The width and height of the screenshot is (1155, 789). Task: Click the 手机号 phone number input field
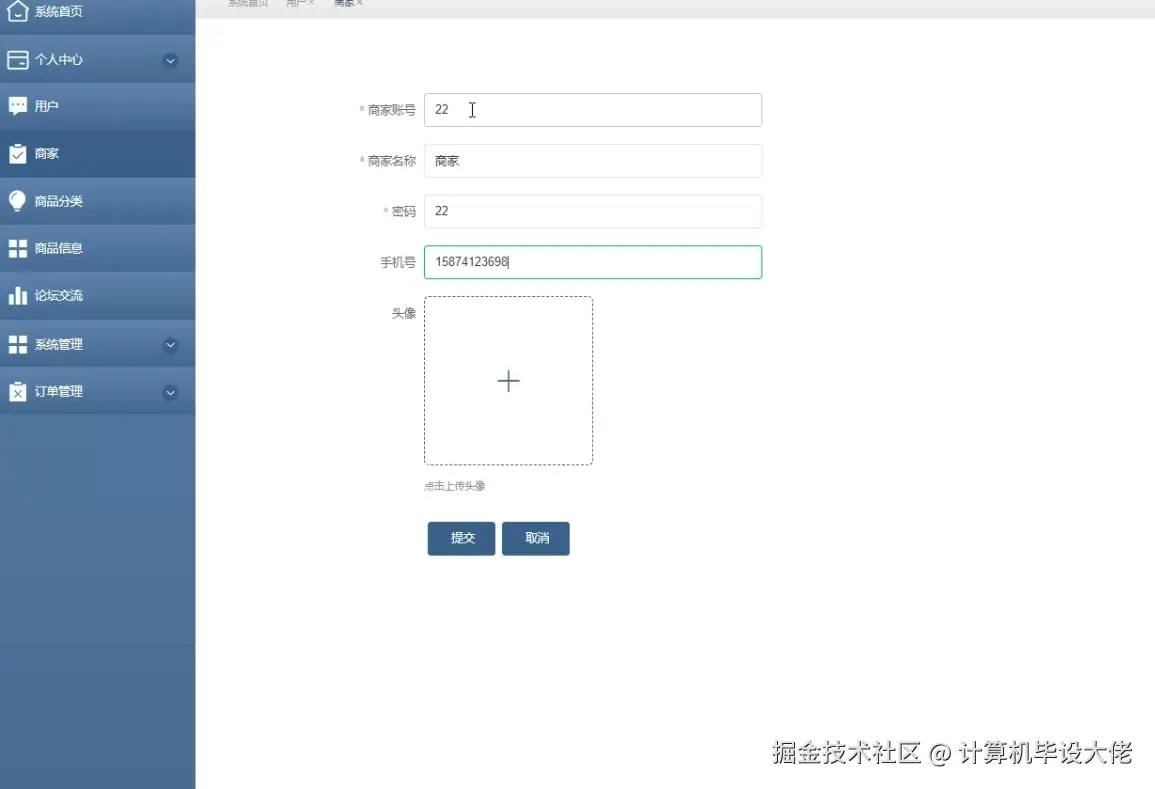click(x=593, y=262)
